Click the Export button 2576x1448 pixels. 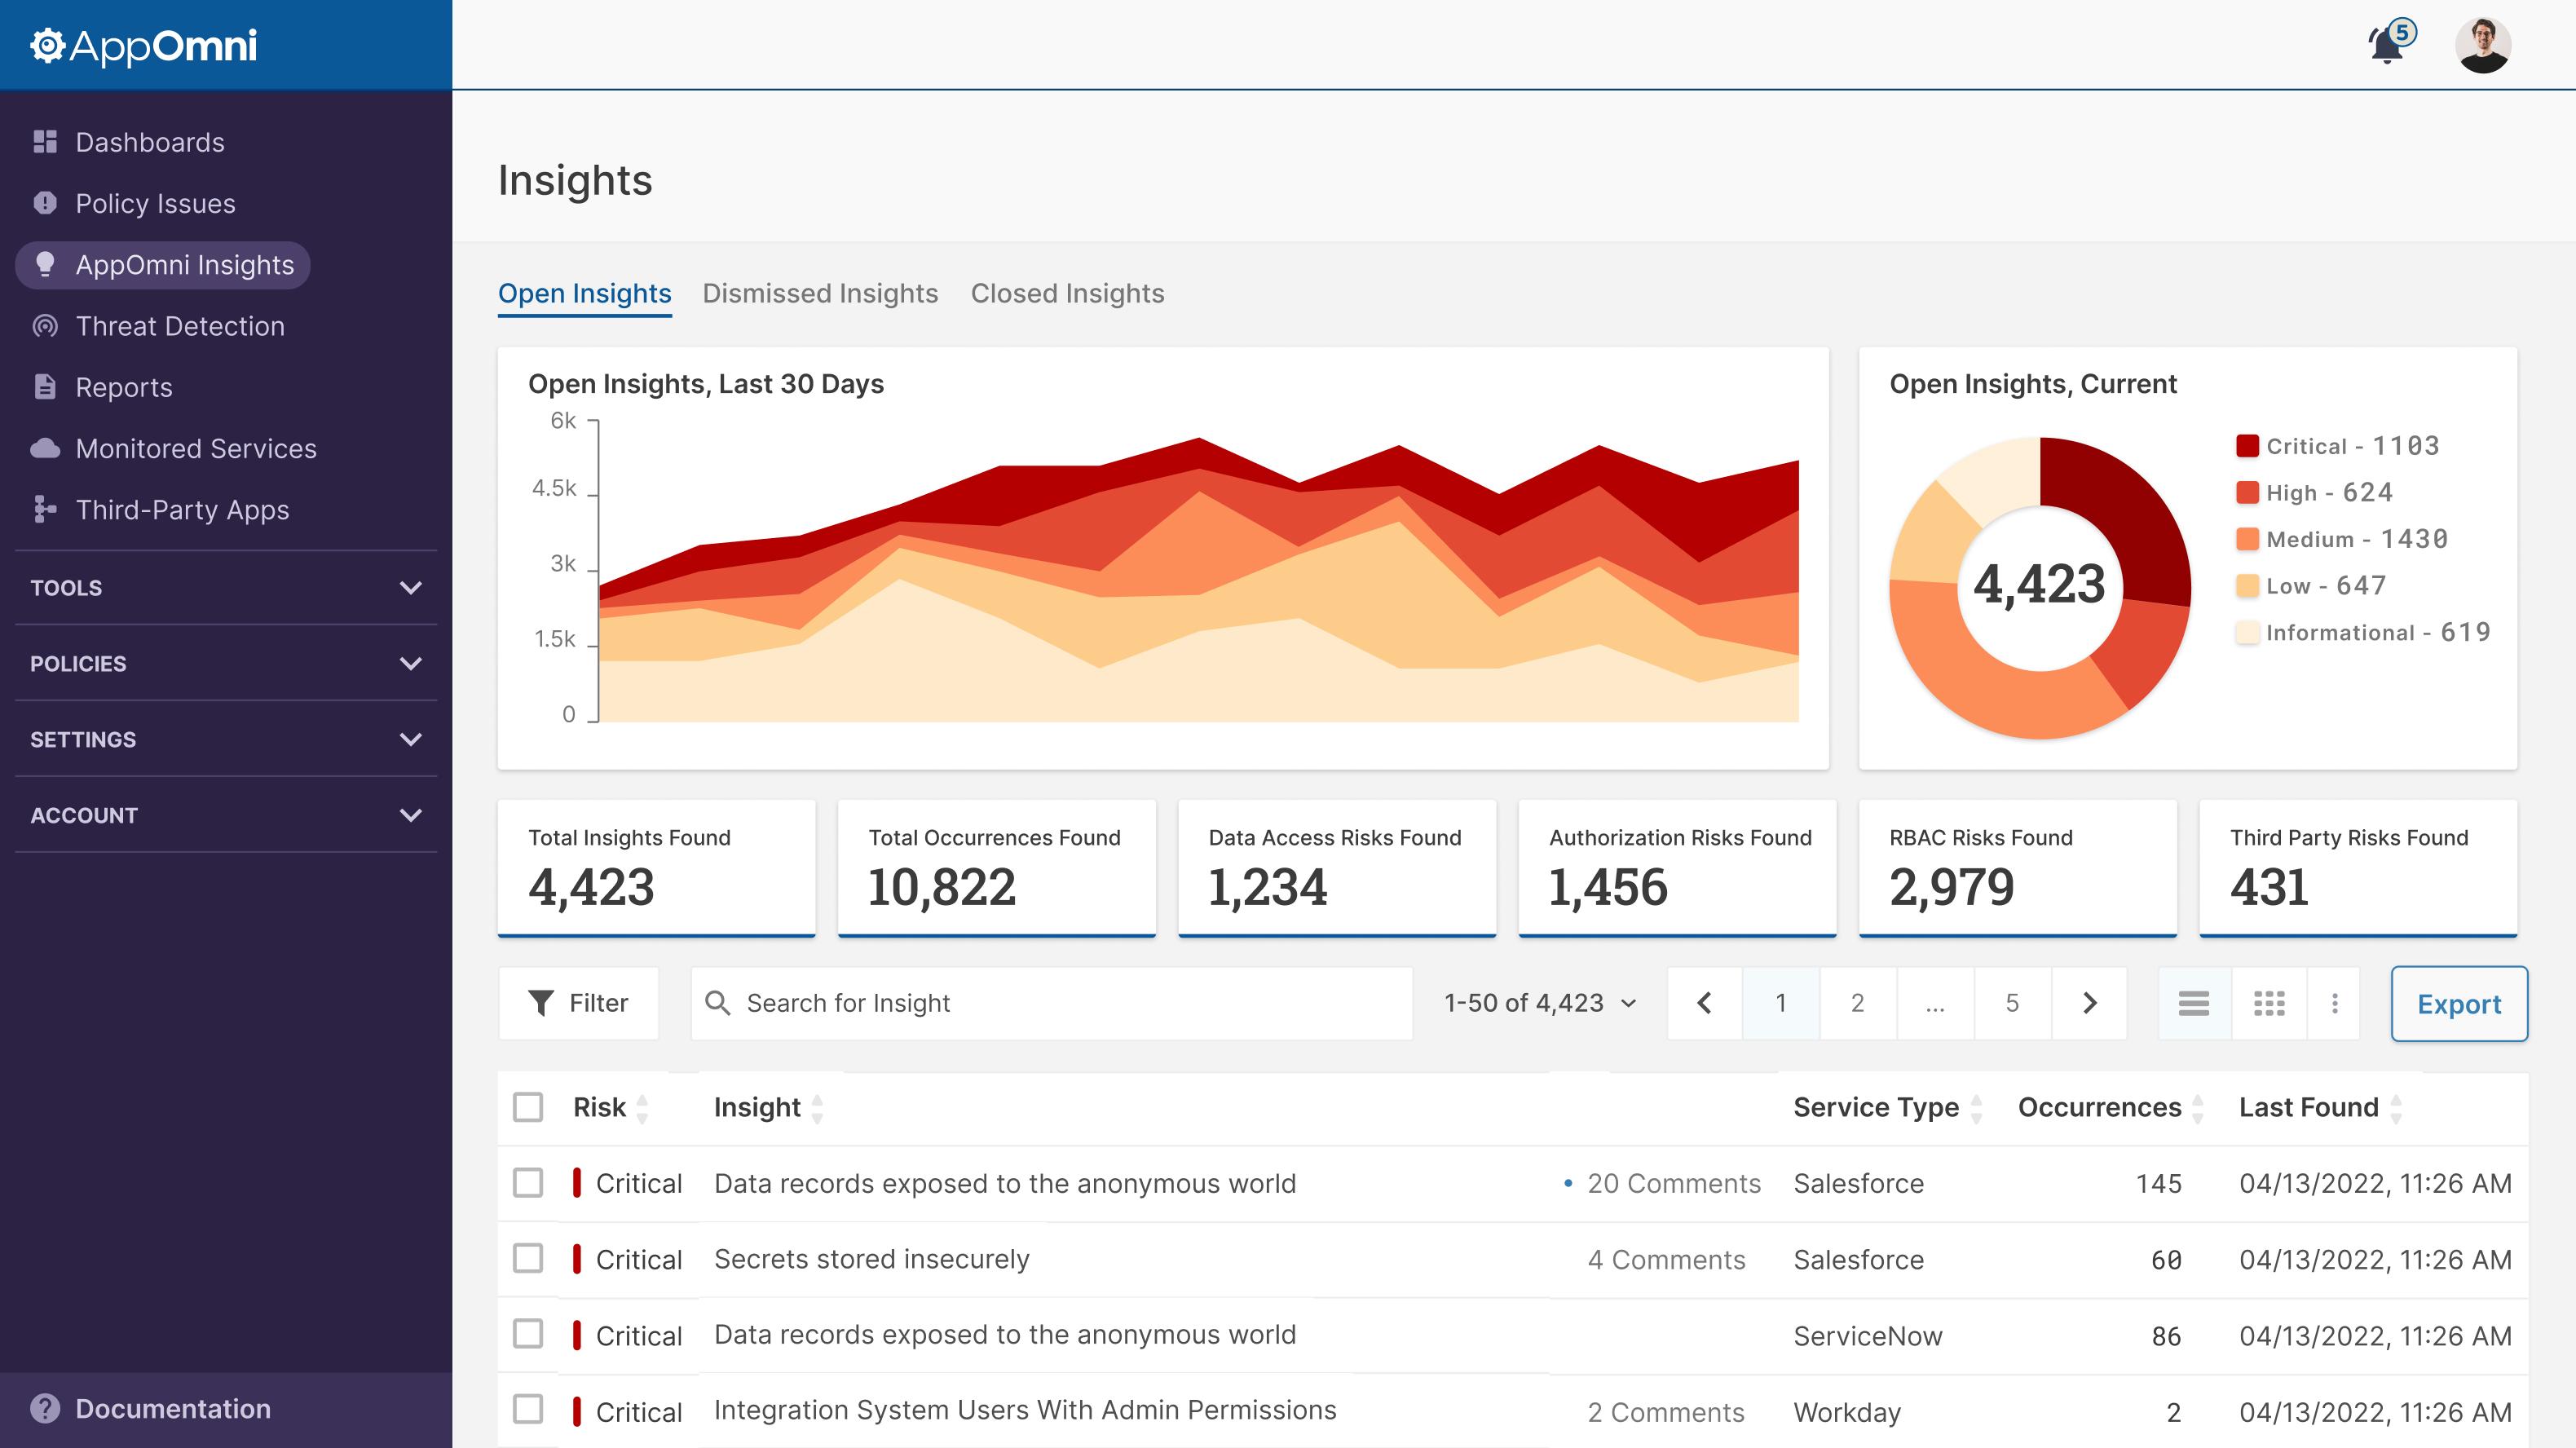(2459, 1004)
